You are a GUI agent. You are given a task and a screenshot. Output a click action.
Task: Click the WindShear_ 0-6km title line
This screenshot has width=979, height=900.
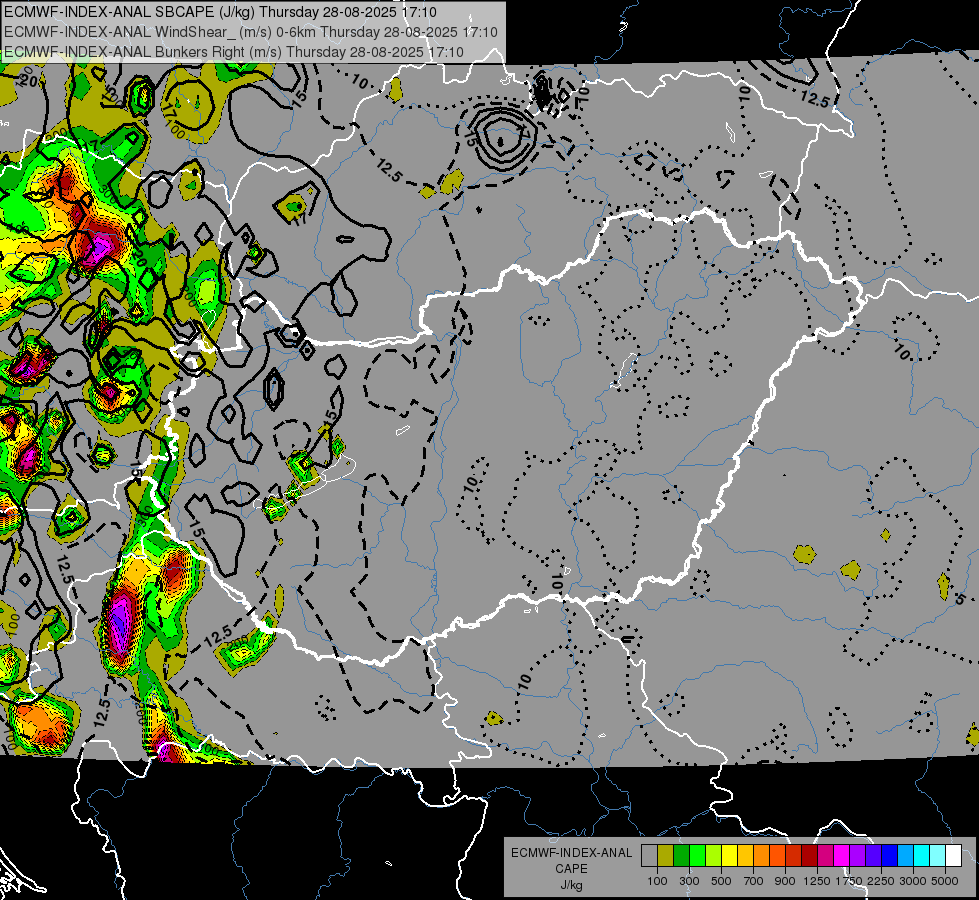pyautogui.click(x=250, y=32)
